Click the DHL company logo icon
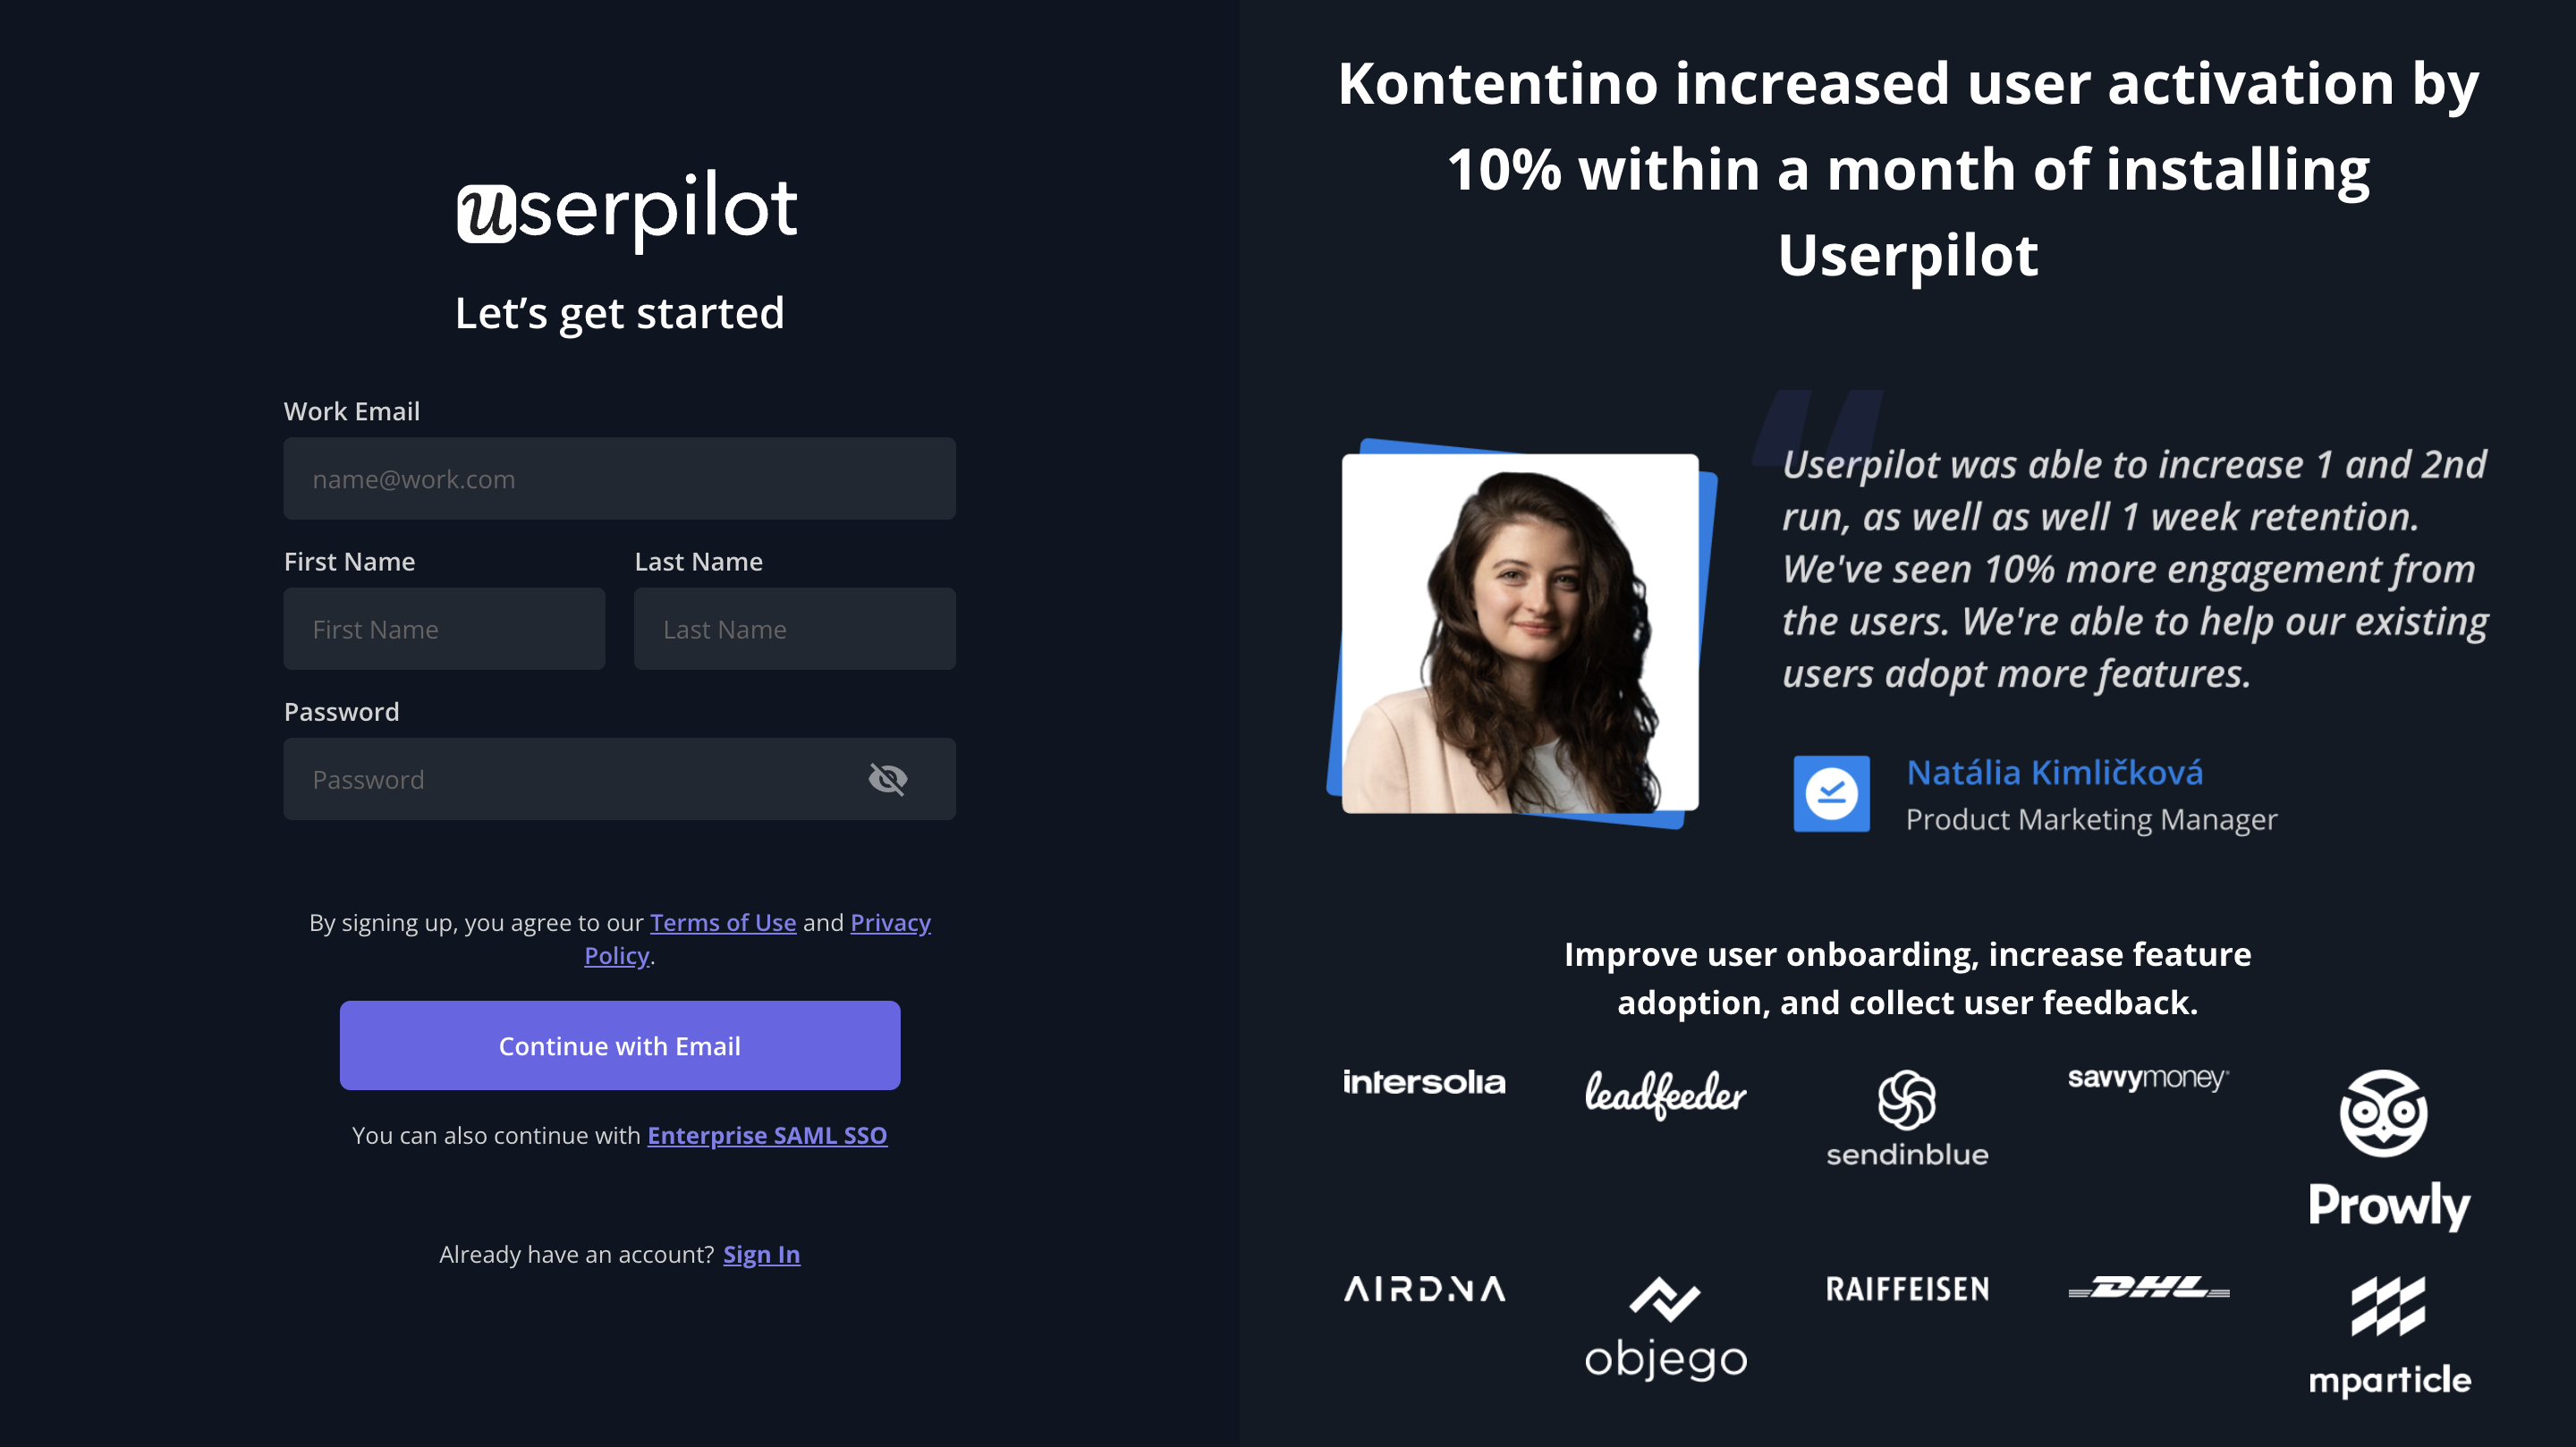Viewport: 2576px width, 1447px height. coord(2148,1284)
